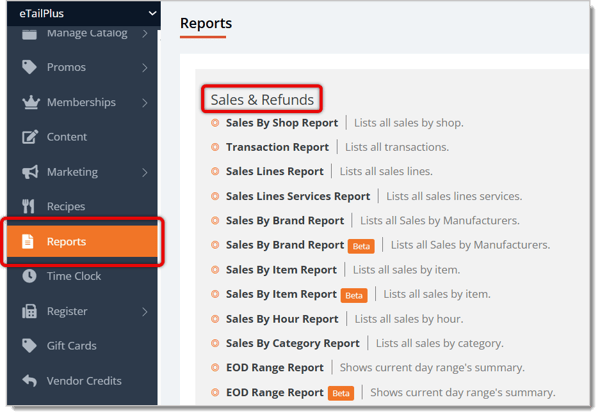Click bullet icon beside Sales By Shop Report
This screenshot has height=416, width=600.
(215, 123)
